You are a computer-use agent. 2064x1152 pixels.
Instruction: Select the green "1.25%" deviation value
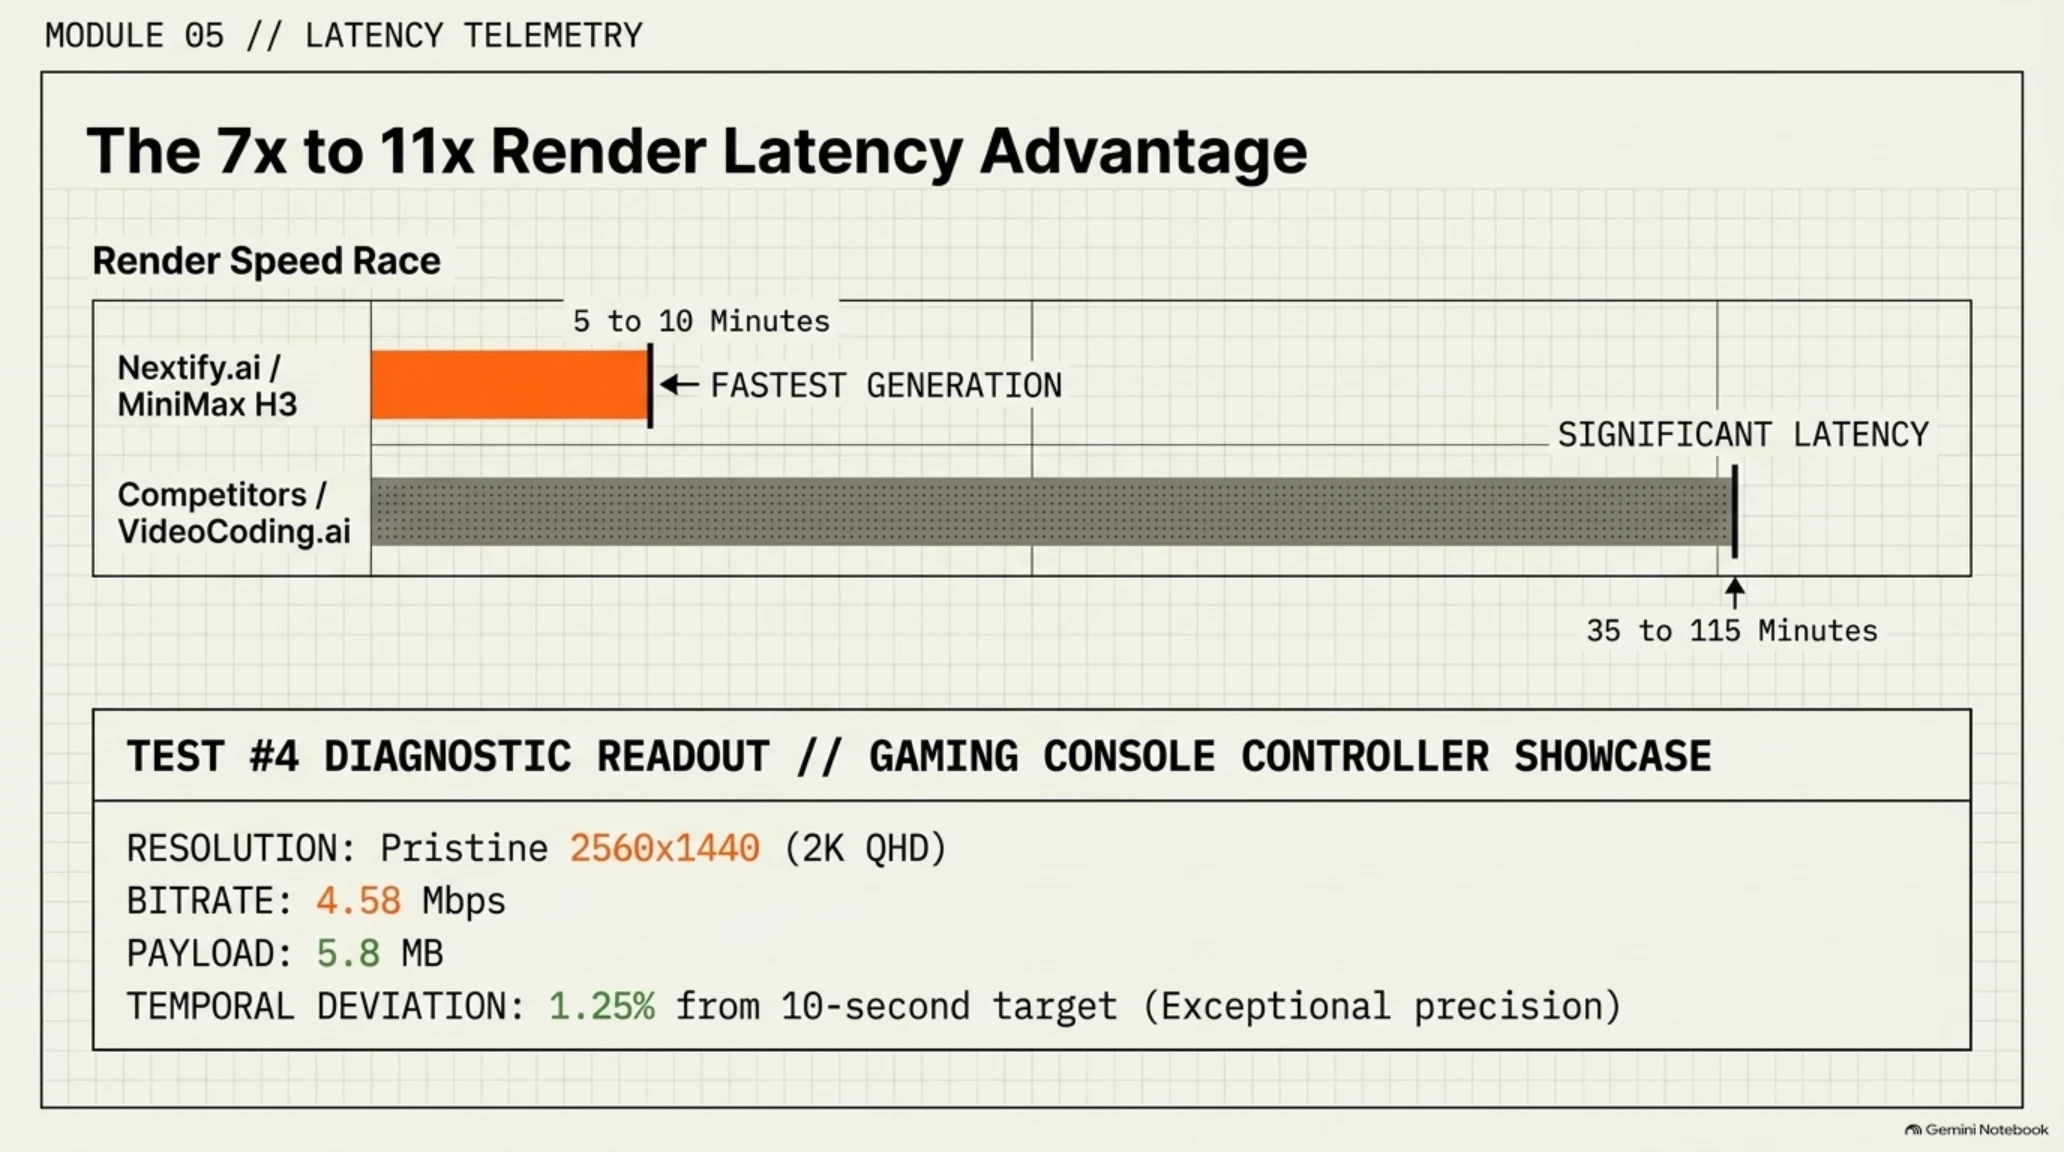coord(602,1006)
